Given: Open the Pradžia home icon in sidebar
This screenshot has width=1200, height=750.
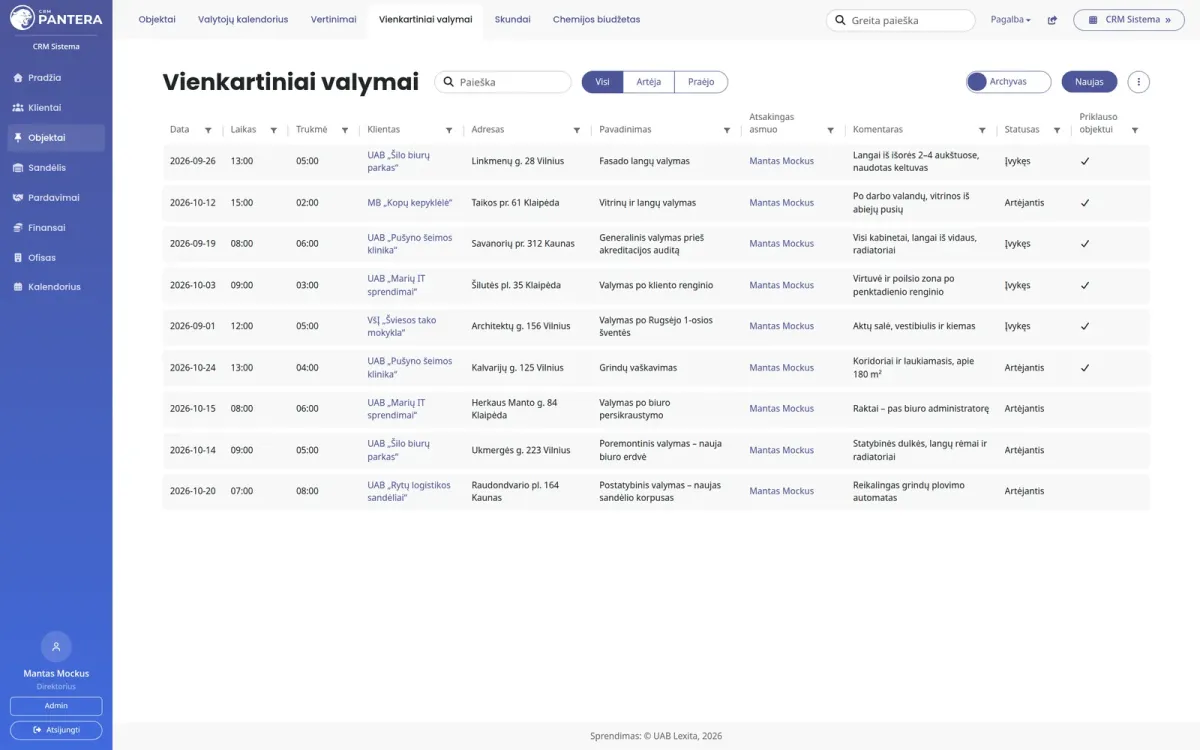Looking at the screenshot, I should pos(18,78).
